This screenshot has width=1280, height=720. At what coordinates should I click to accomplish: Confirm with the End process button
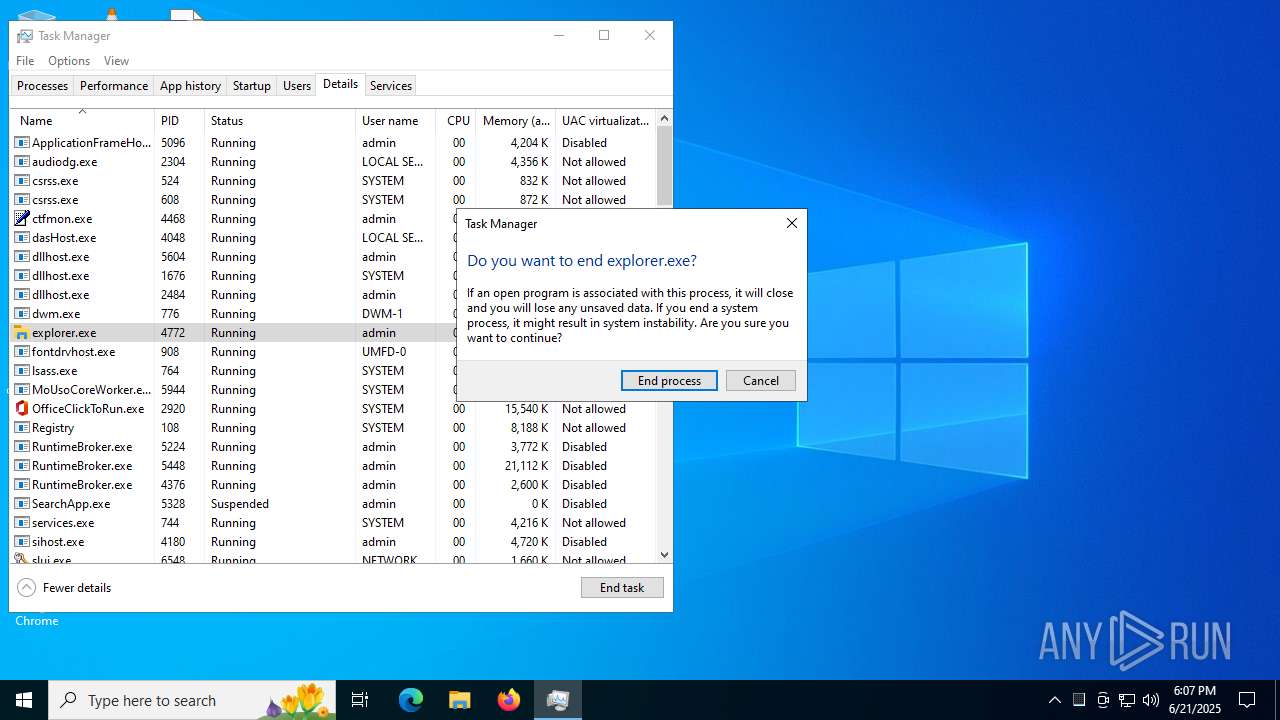click(669, 381)
